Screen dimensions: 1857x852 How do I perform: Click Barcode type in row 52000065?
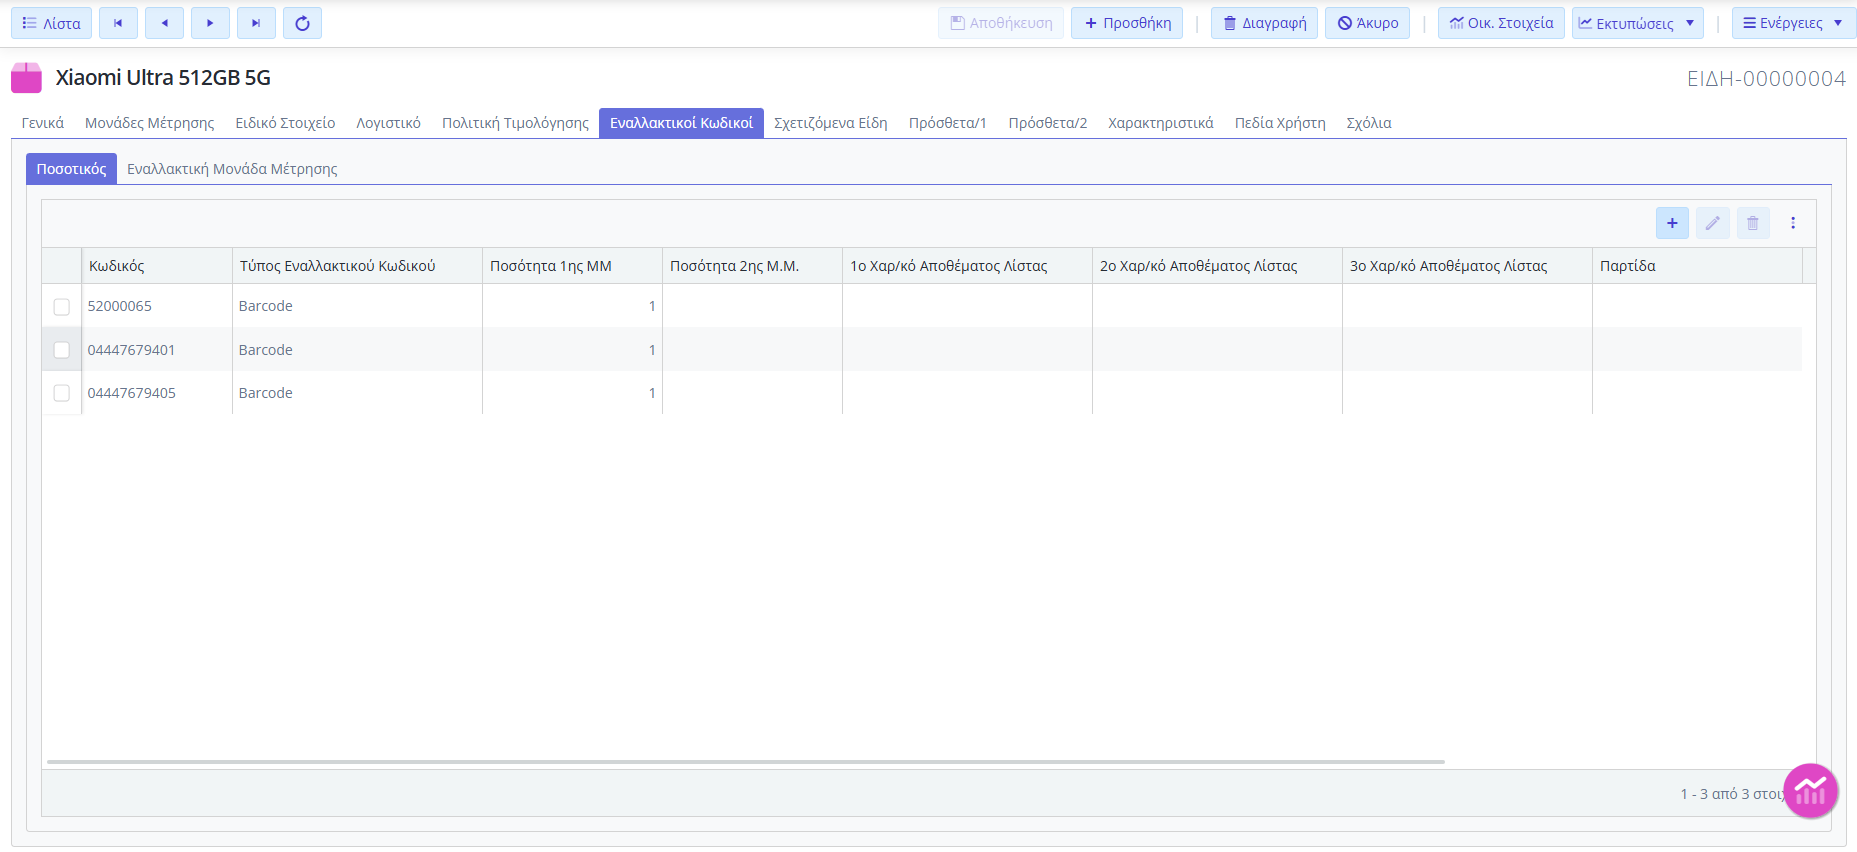(x=357, y=306)
